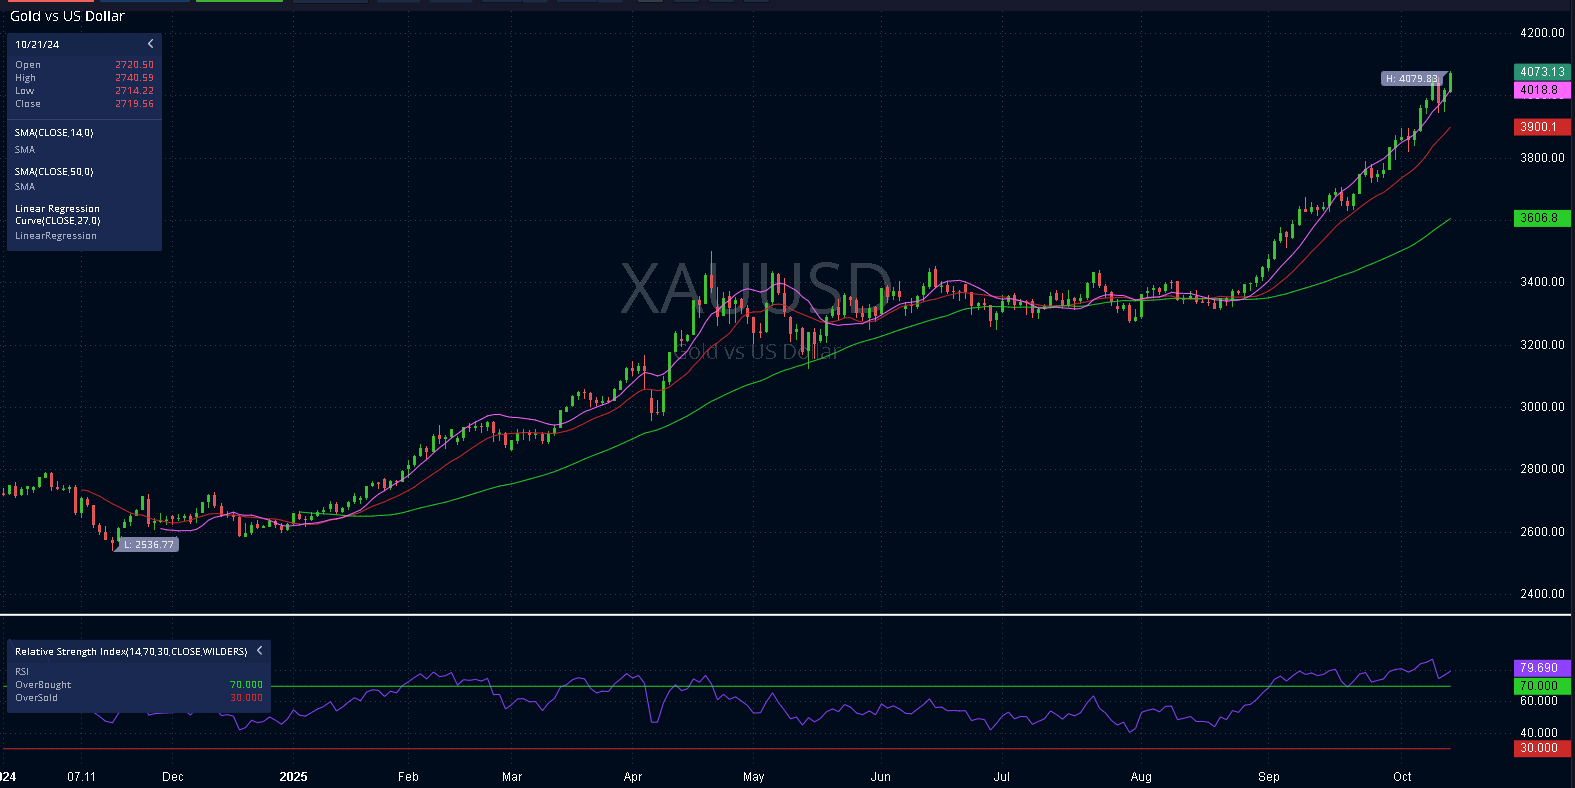Click the red 30.000 oversold axis tag
1575x788 pixels.
tap(1541, 748)
